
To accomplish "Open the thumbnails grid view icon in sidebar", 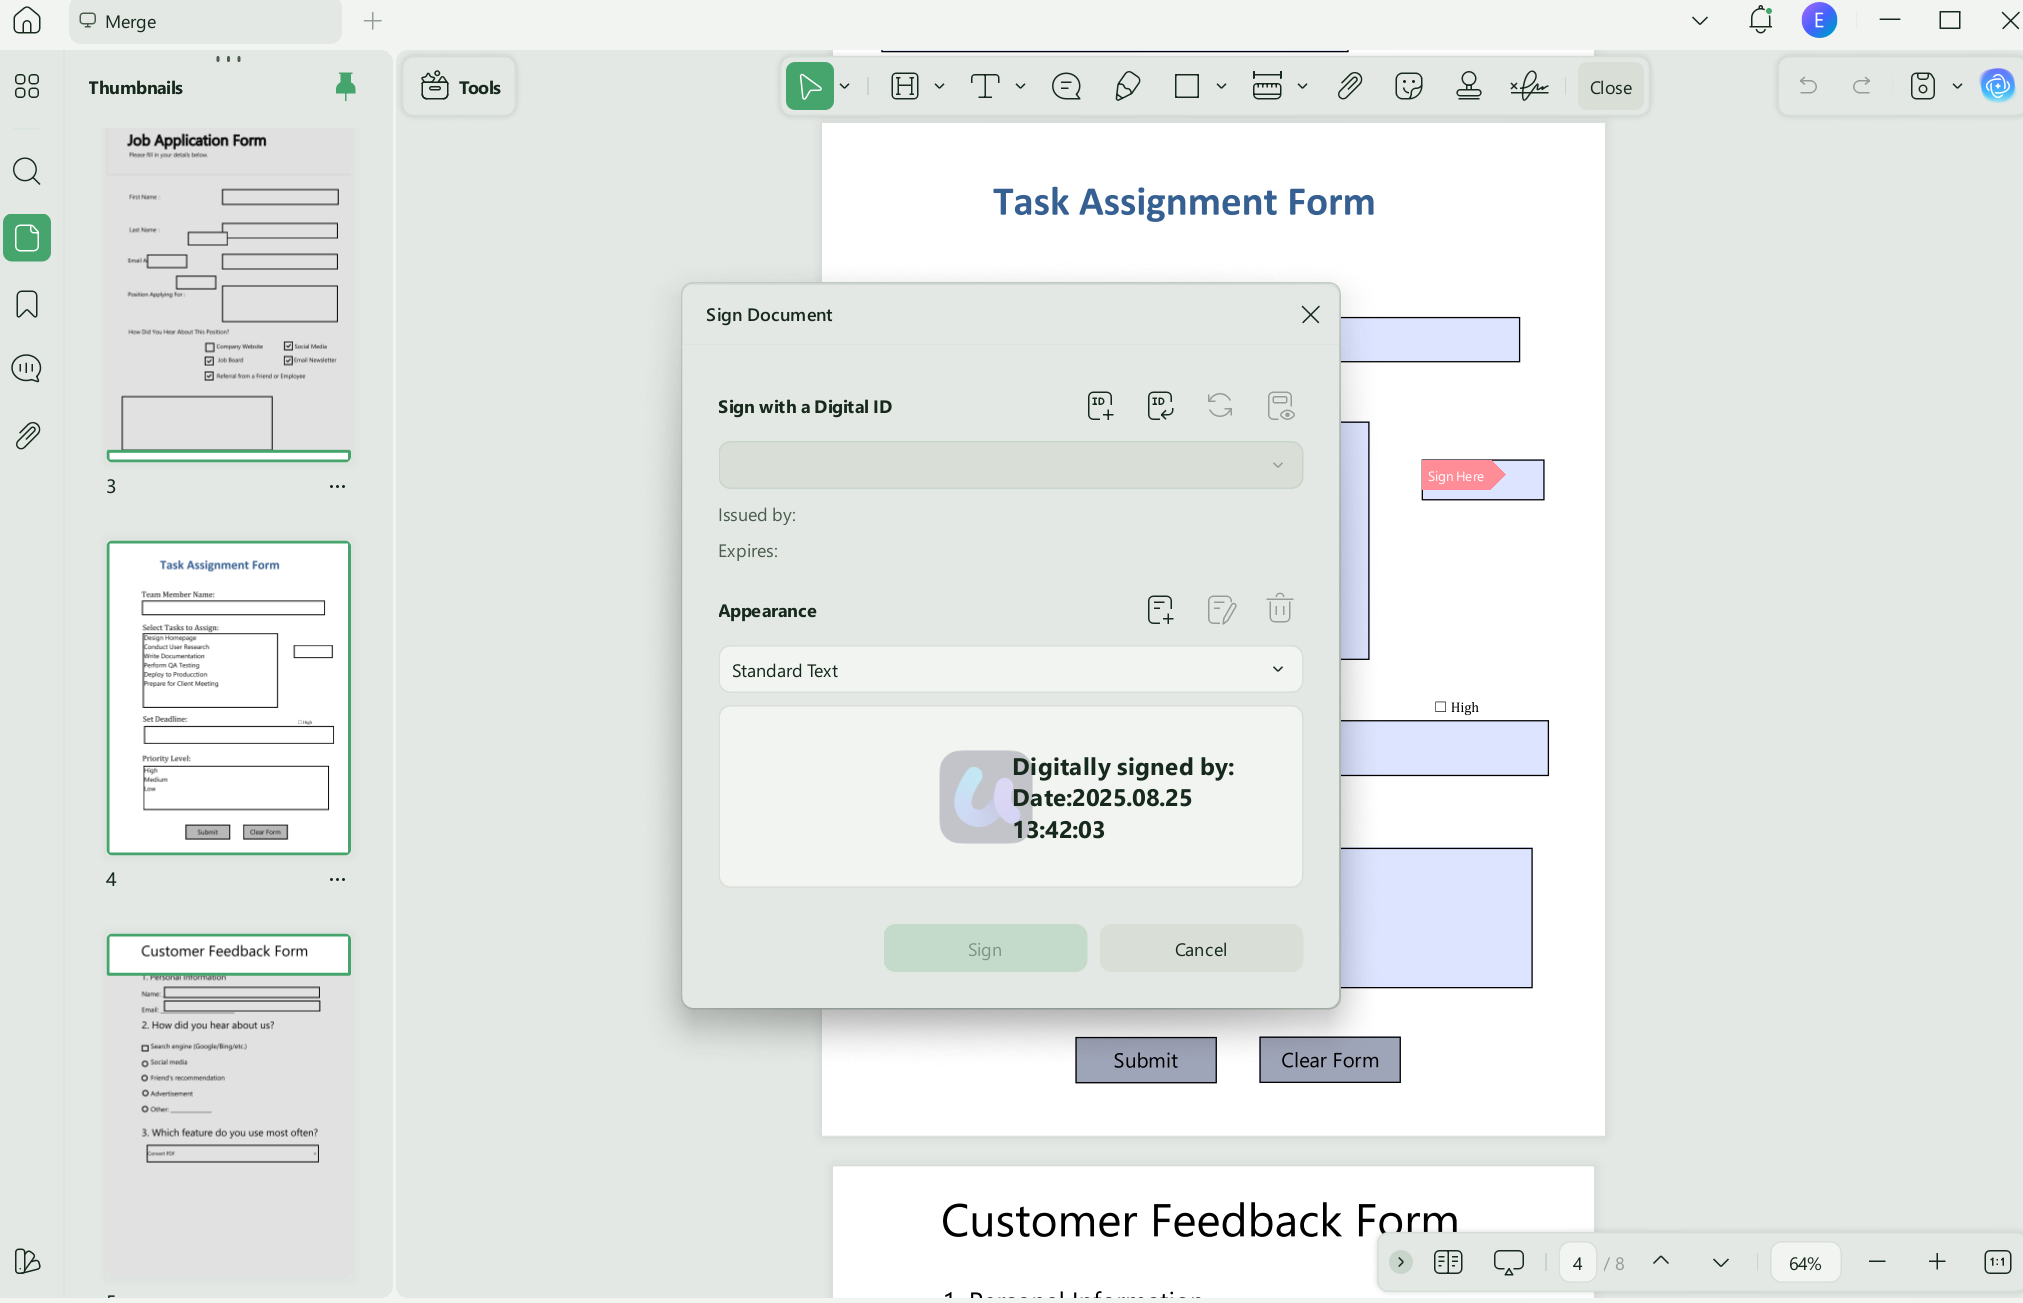I will (x=27, y=87).
